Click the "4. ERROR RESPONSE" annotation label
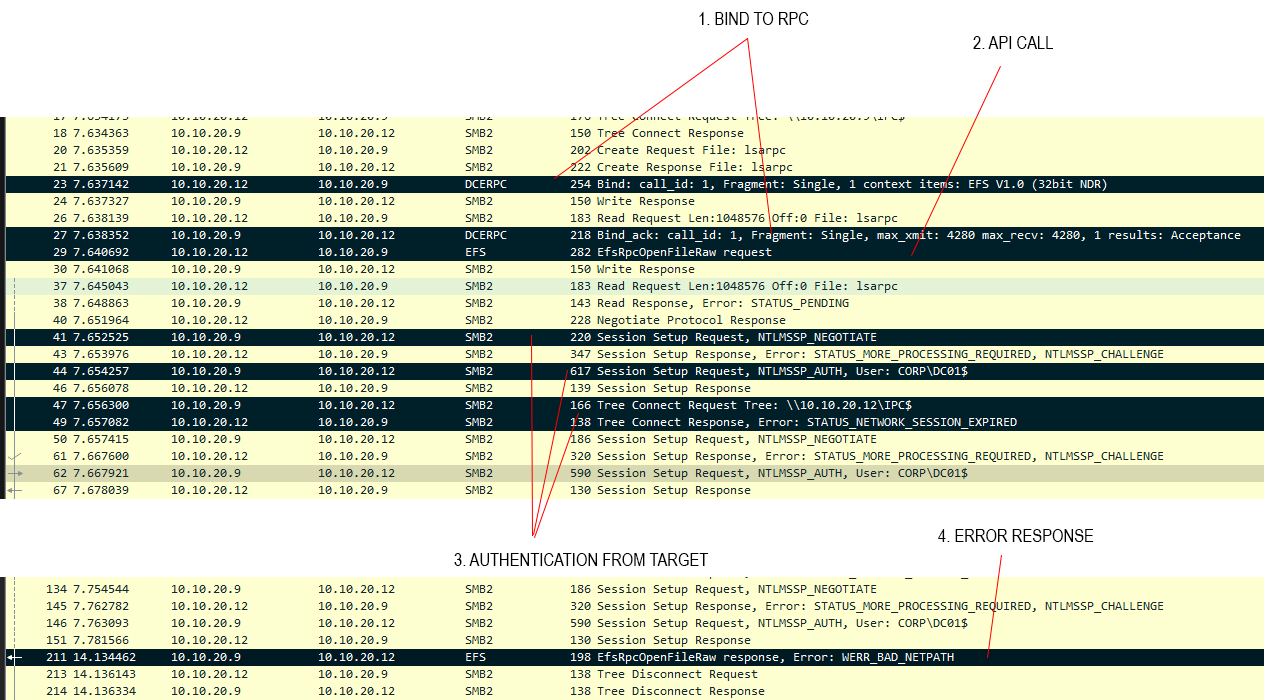This screenshot has width=1264, height=700. [1015, 536]
